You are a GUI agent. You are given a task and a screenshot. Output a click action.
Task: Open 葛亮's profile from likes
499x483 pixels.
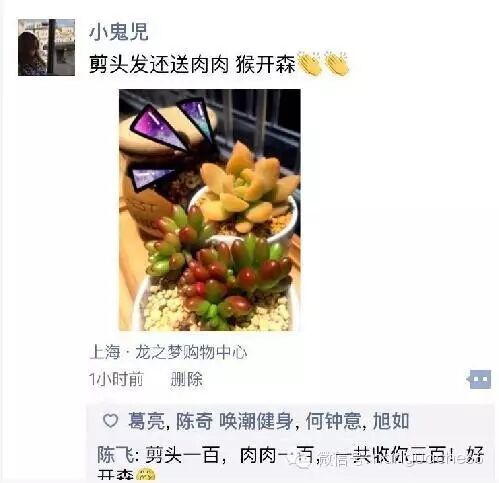[146, 421]
